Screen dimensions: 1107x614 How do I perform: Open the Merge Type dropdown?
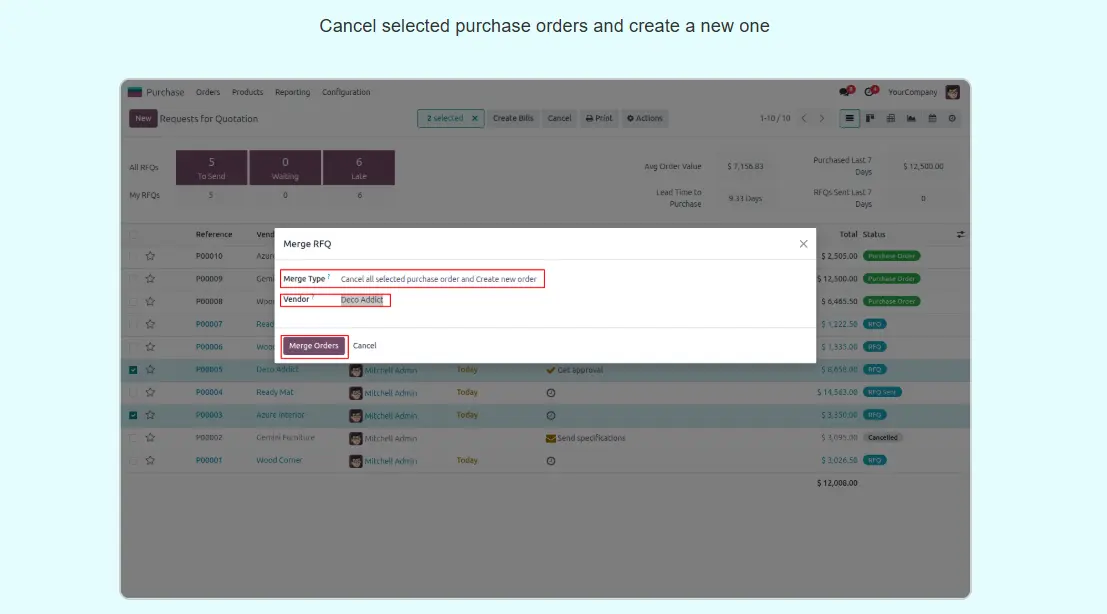(x=440, y=279)
